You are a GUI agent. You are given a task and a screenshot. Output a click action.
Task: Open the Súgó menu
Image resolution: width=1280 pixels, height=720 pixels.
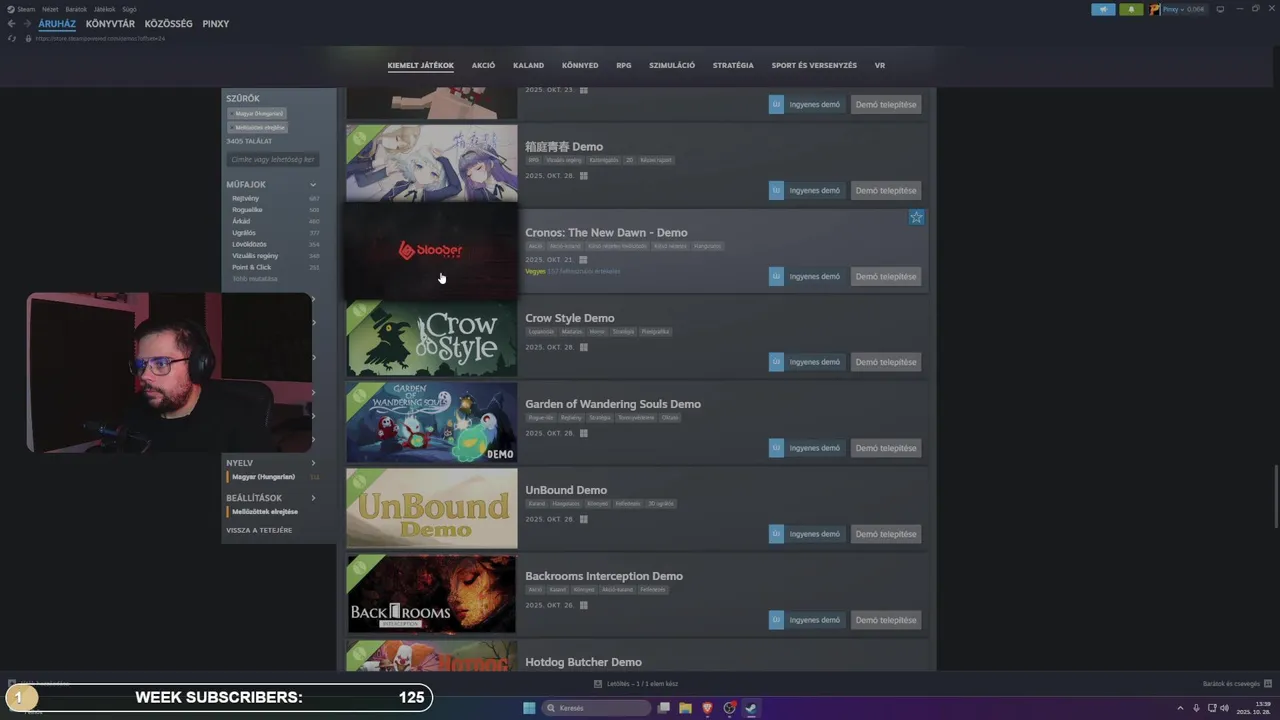[x=129, y=9]
